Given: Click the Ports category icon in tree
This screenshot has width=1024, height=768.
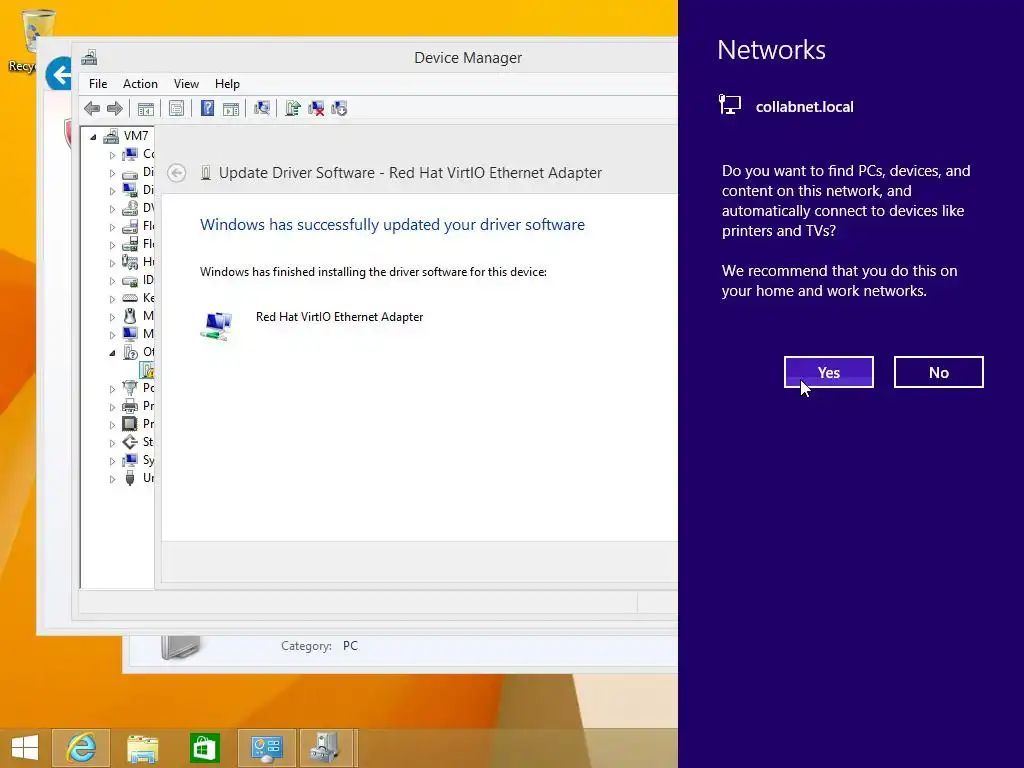Looking at the screenshot, I should click(x=130, y=388).
